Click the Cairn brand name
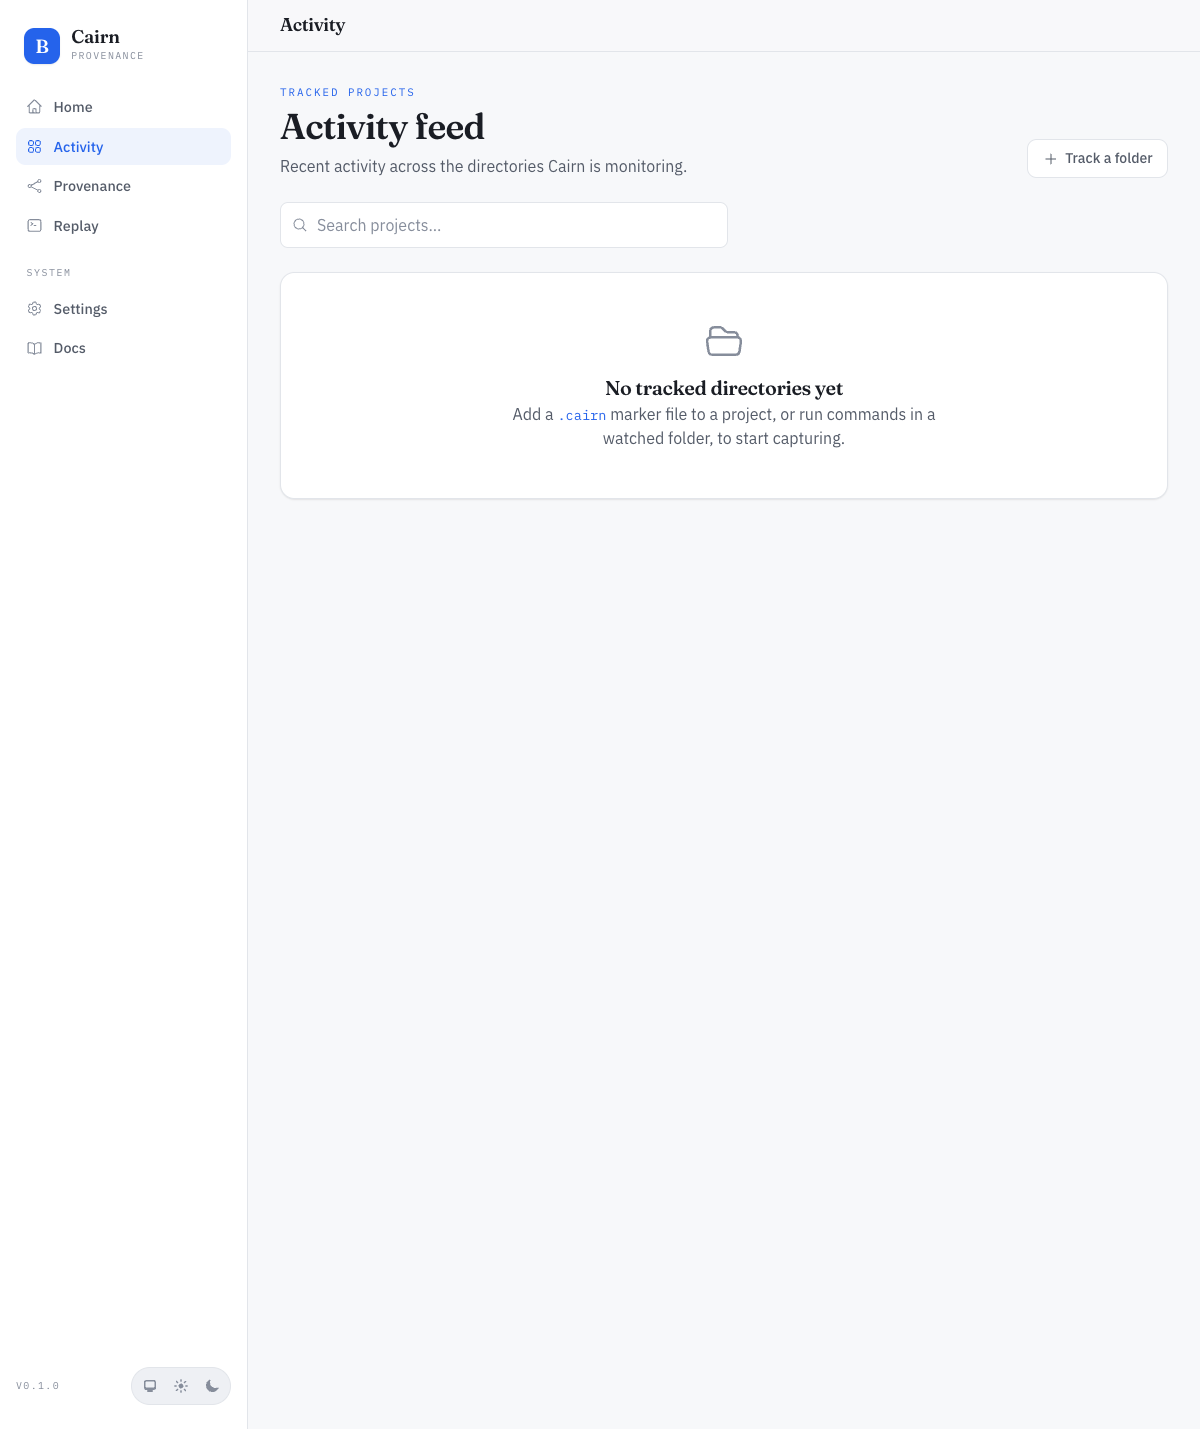 pos(95,37)
